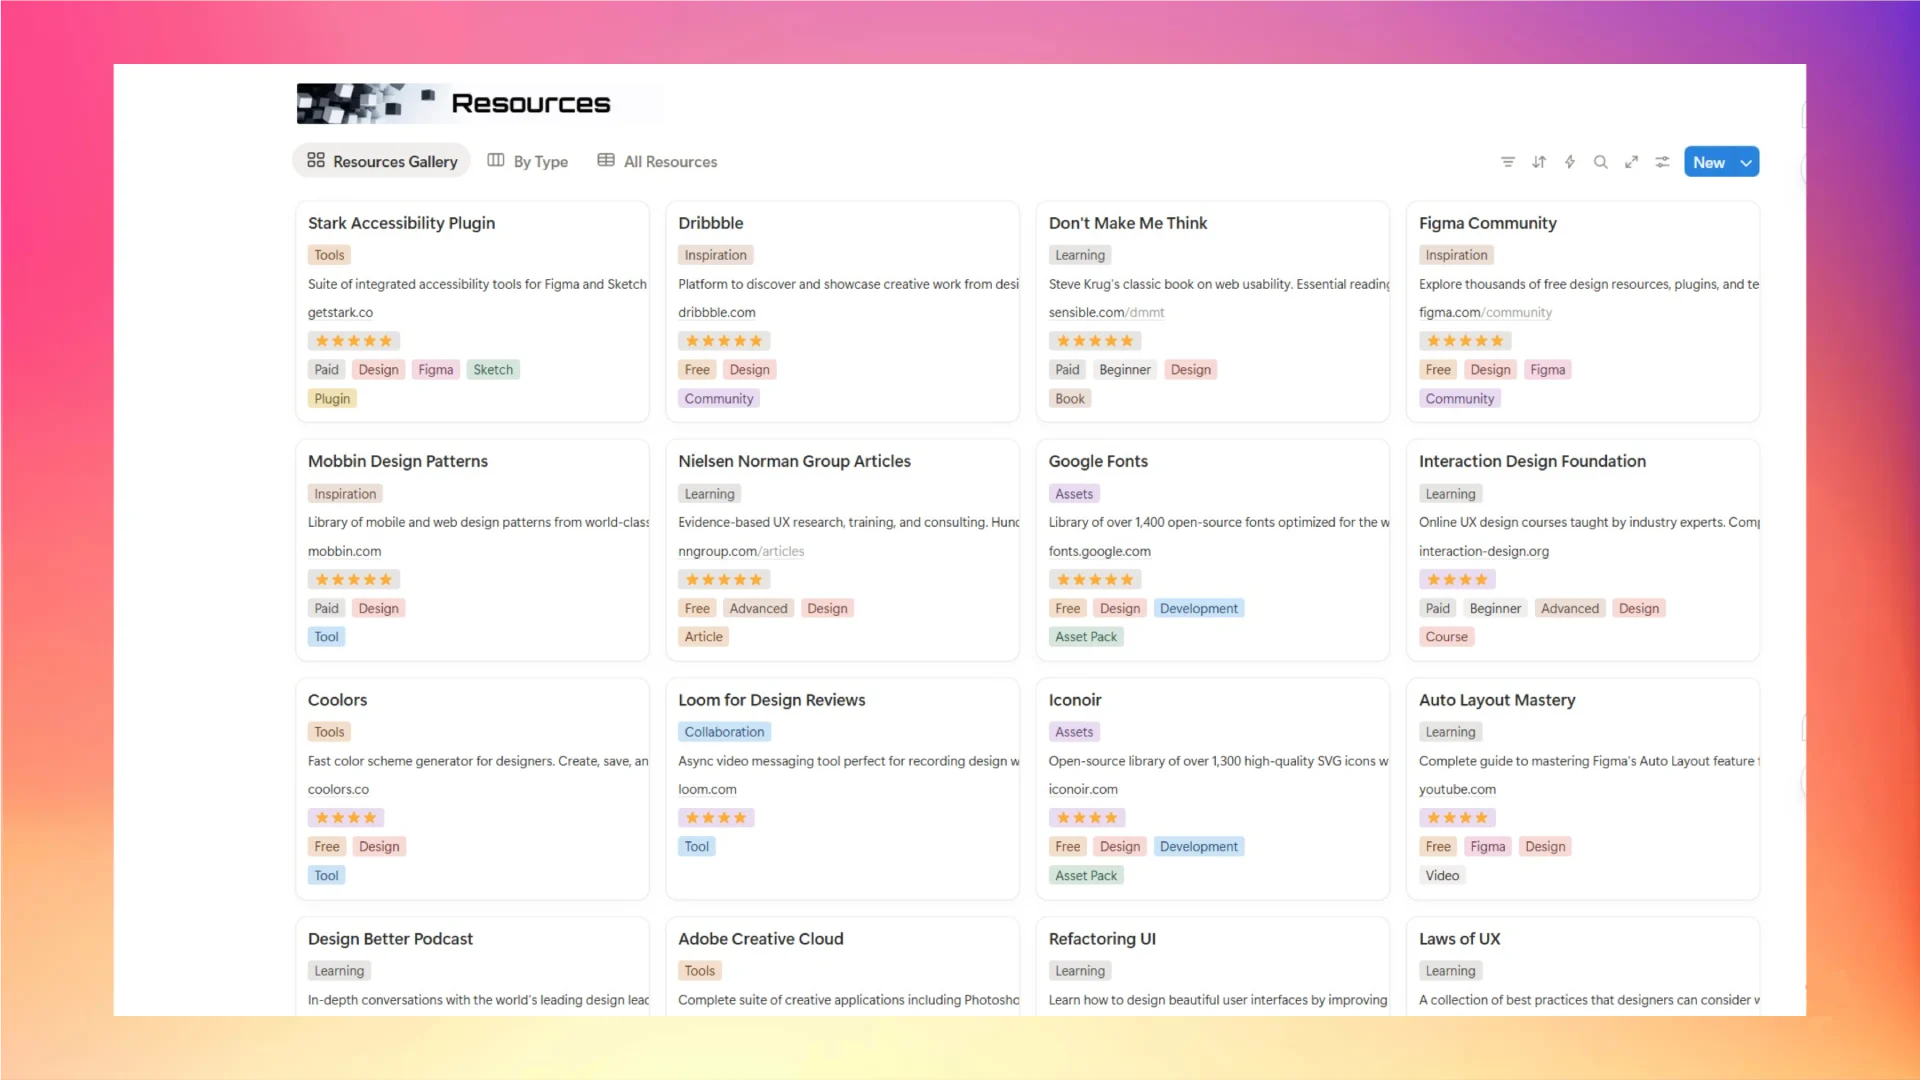
Task: Click the Plugin tag on Stark card
Action: pyautogui.click(x=332, y=398)
